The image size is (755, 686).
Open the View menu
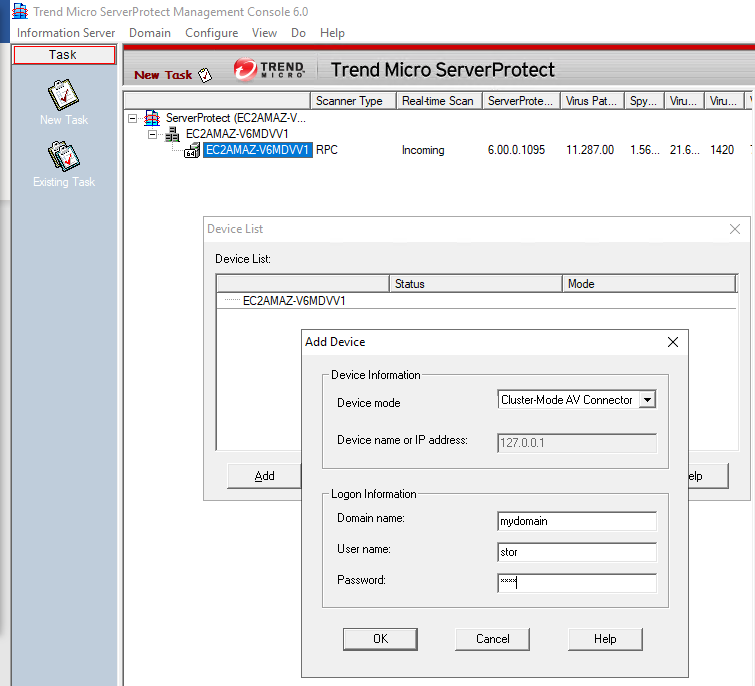264,33
